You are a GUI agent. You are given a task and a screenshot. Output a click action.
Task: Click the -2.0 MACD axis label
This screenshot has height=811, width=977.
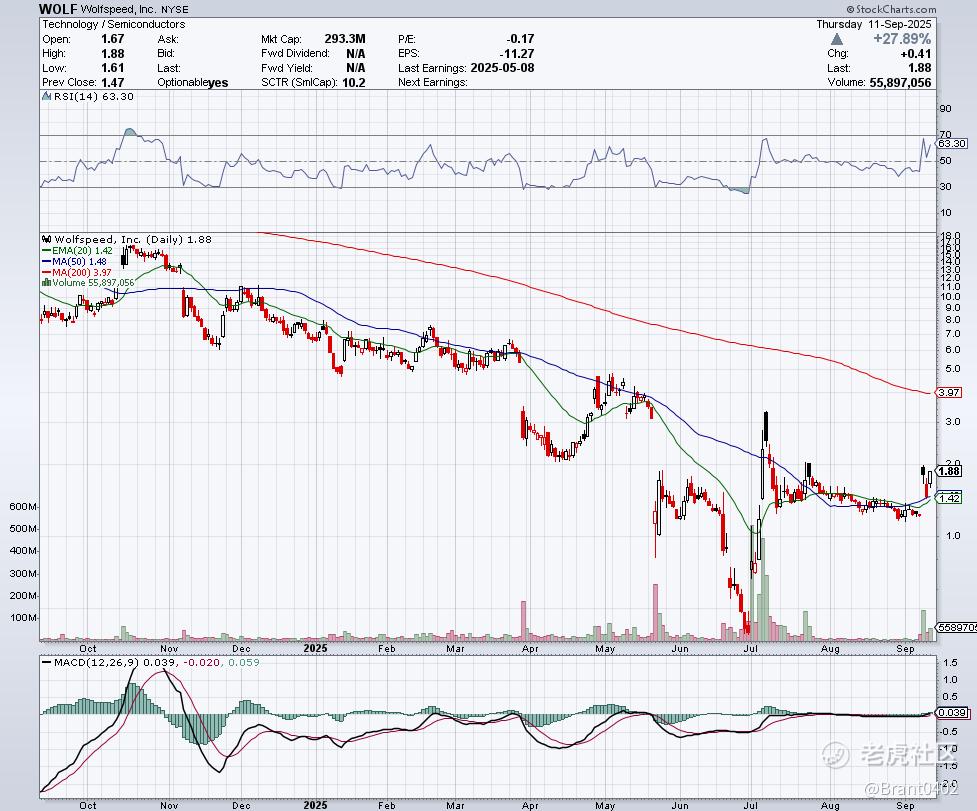point(950,783)
